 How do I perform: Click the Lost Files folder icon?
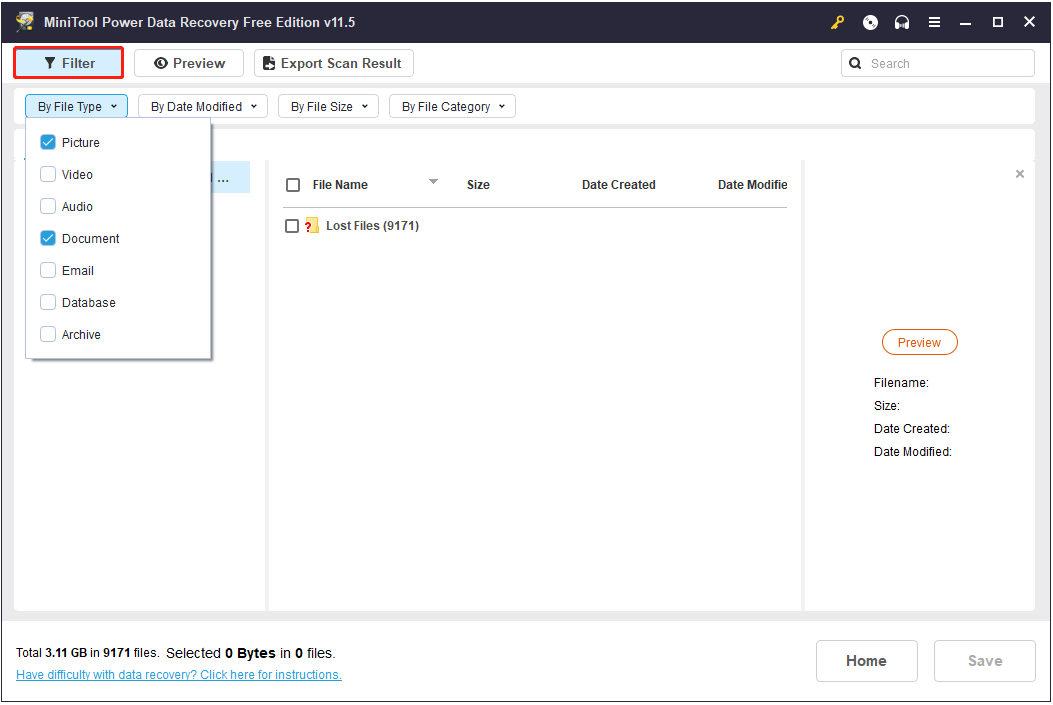[312, 226]
